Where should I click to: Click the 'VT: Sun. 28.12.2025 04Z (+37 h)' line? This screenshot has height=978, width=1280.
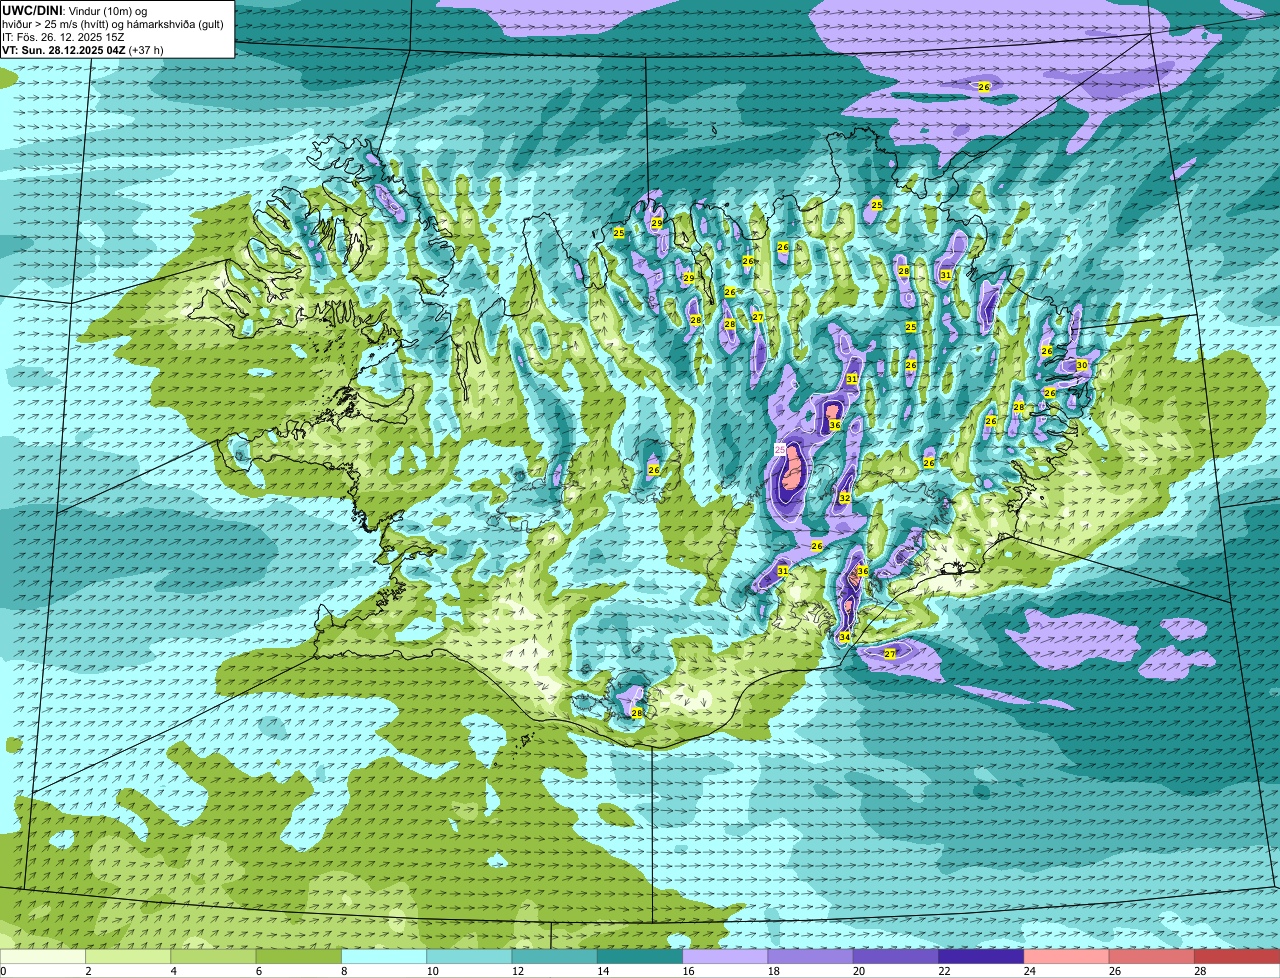coord(83,50)
